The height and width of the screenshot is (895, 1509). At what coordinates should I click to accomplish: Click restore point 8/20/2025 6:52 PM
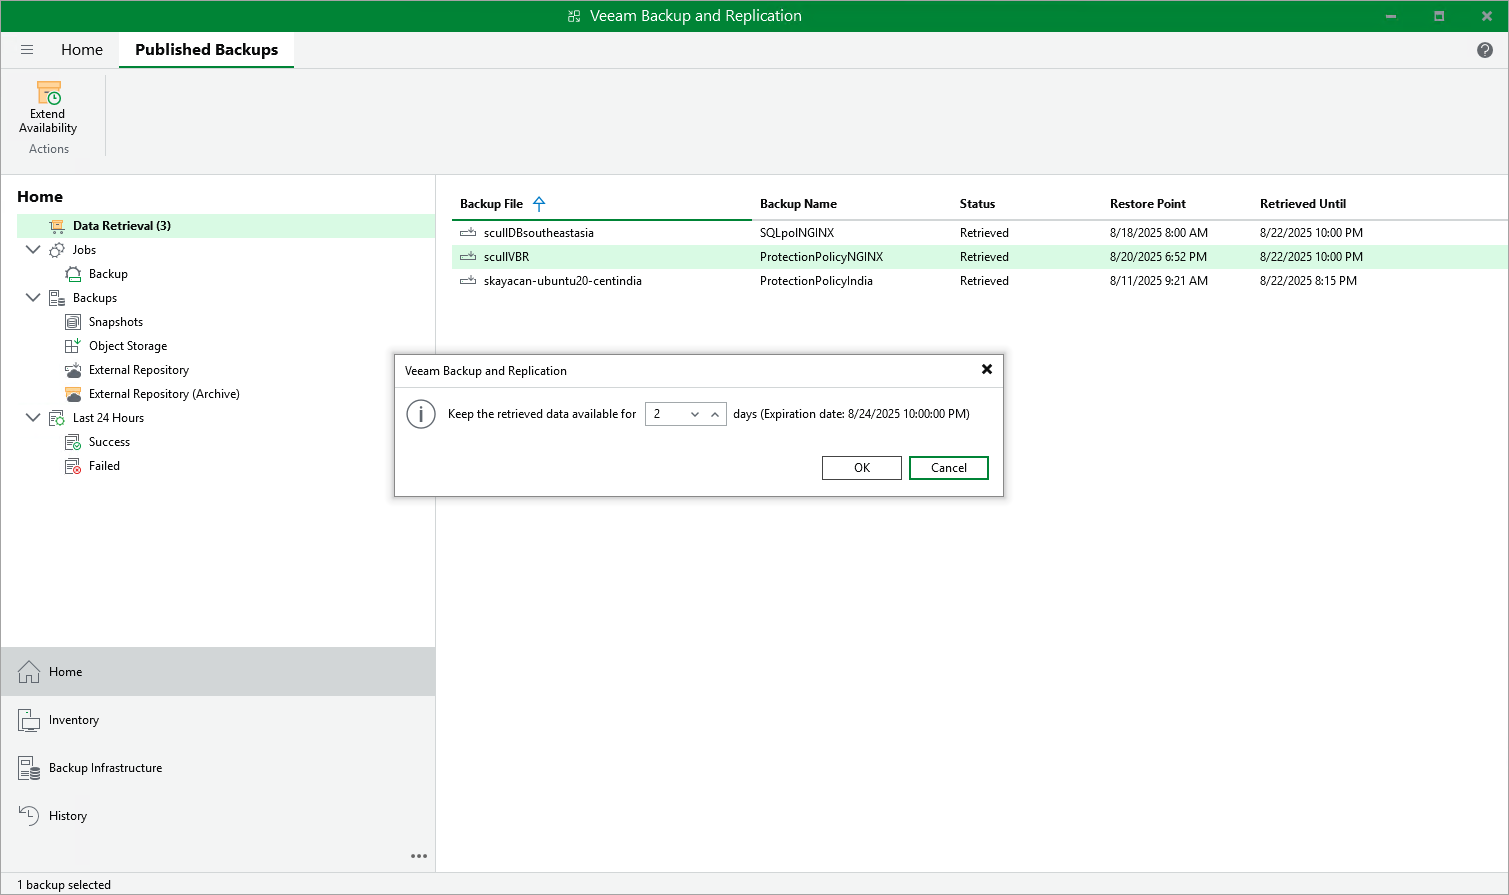pyautogui.click(x=1158, y=257)
